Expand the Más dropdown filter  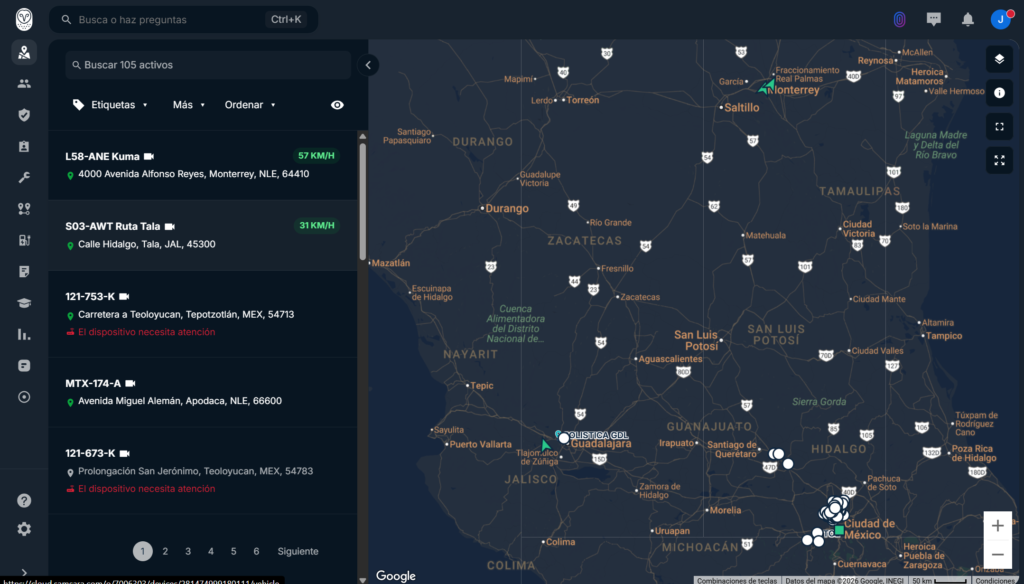[x=188, y=105]
